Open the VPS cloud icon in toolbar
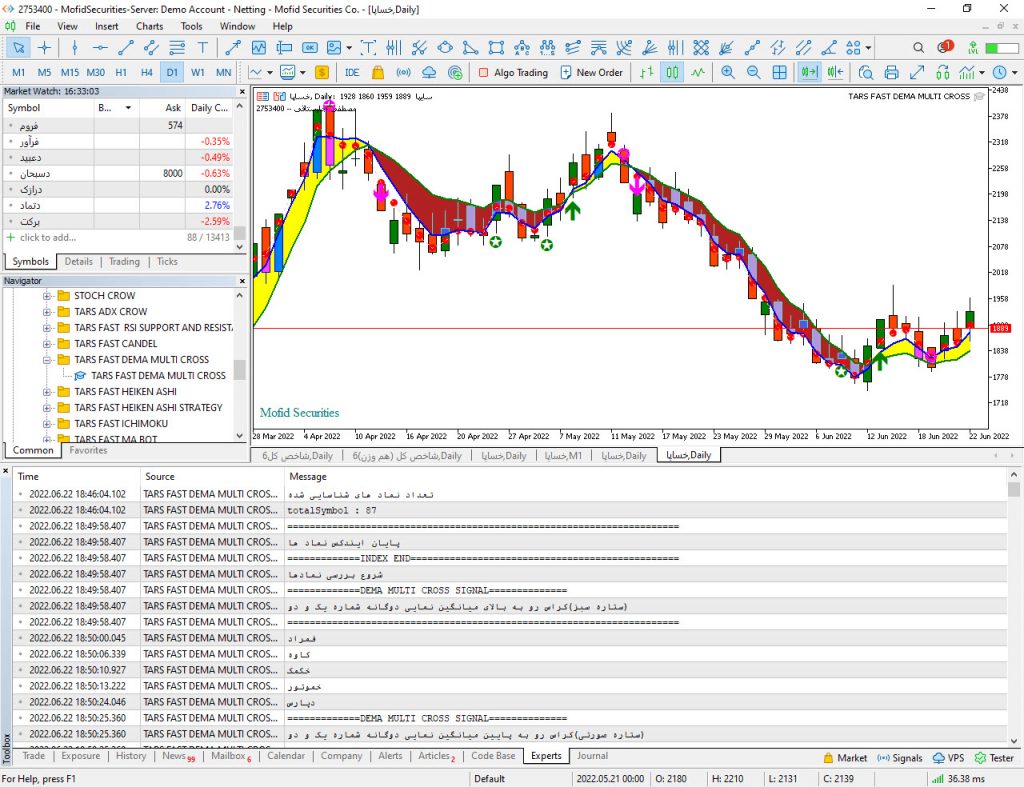 [429, 72]
